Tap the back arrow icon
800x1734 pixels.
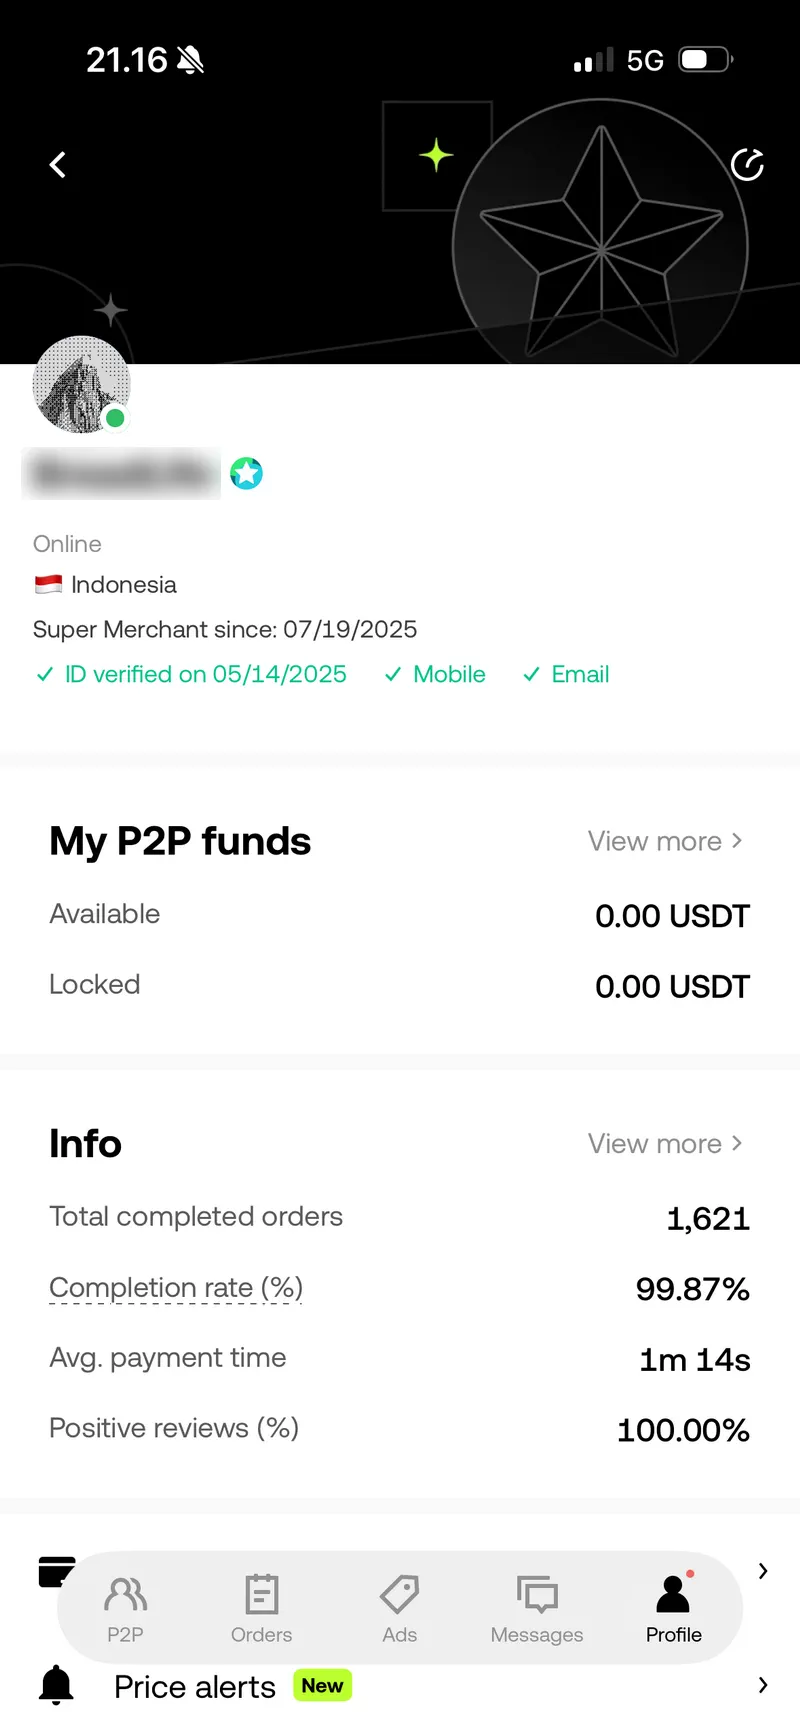(58, 165)
